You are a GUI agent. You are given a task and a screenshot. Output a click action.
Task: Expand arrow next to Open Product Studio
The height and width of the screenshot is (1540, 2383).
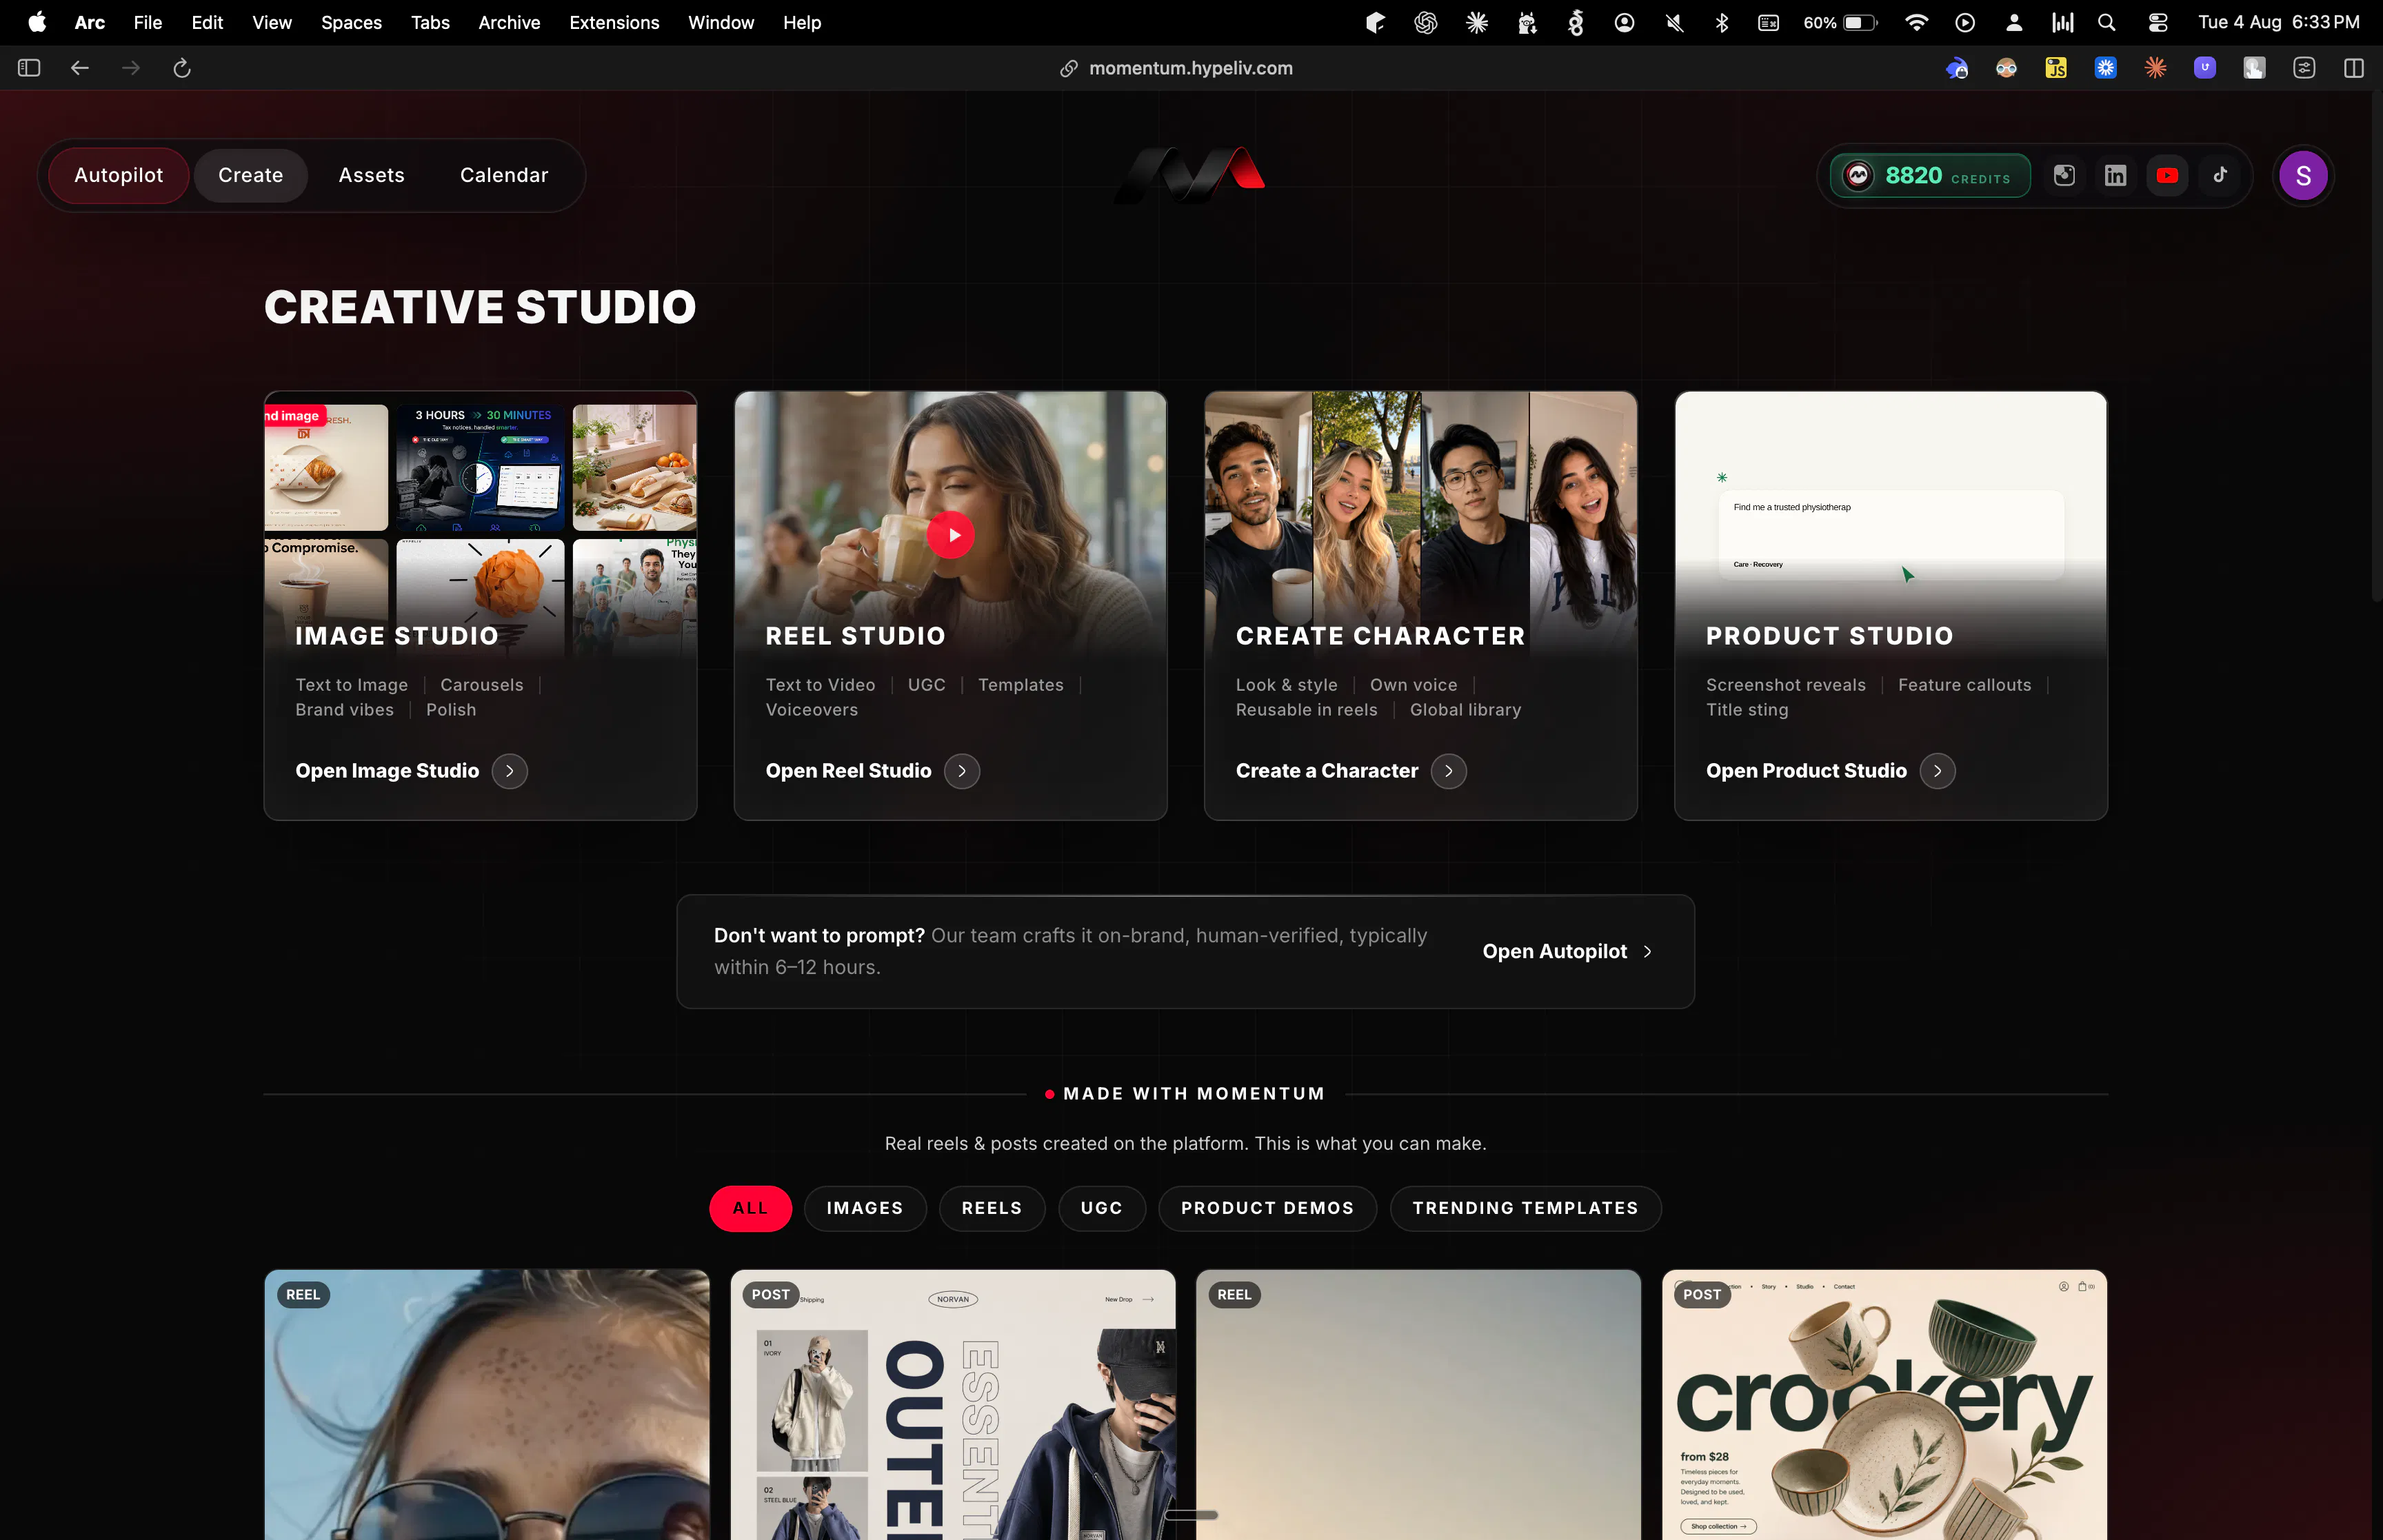pos(1938,771)
